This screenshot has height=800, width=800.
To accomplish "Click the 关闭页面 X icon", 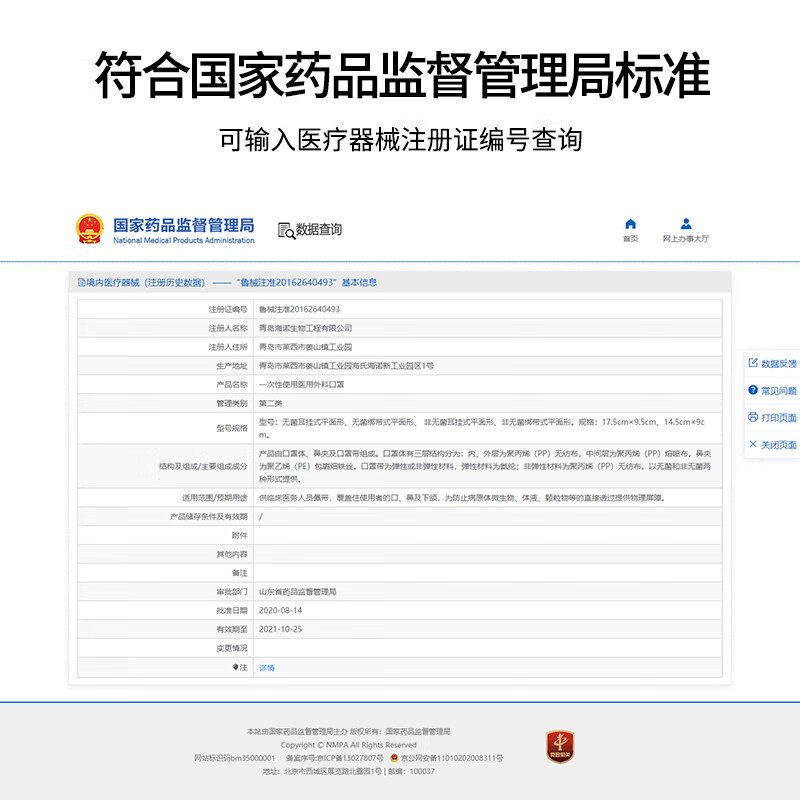I will click(753, 445).
